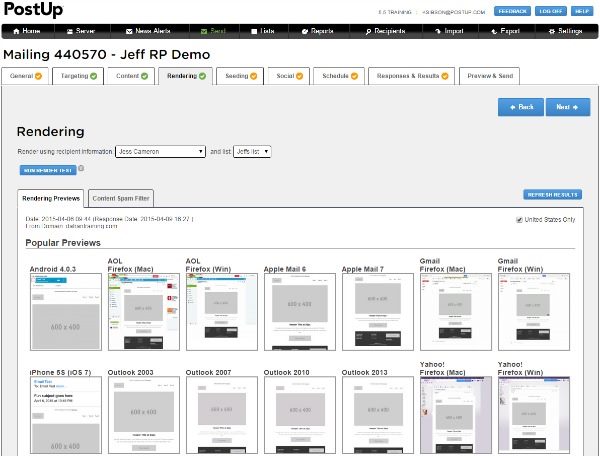Open the Apple Mail 7 preview thumbnail
The width and height of the screenshot is (600, 456).
[x=378, y=312]
